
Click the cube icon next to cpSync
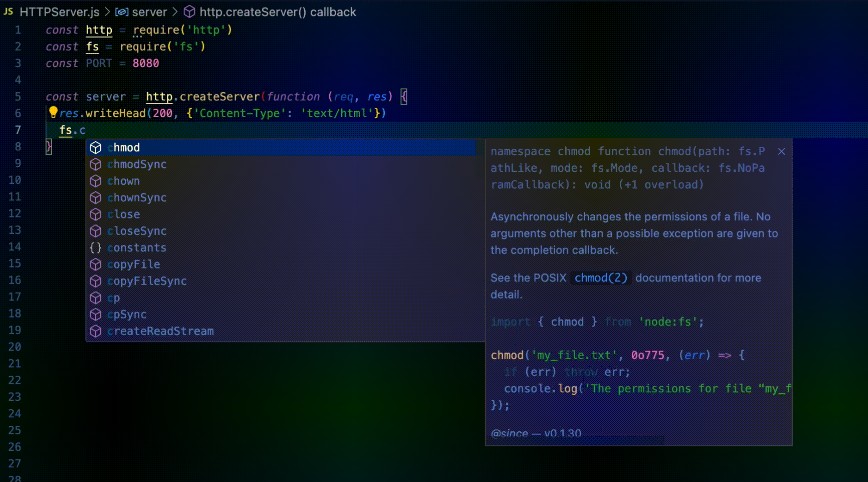click(95, 314)
